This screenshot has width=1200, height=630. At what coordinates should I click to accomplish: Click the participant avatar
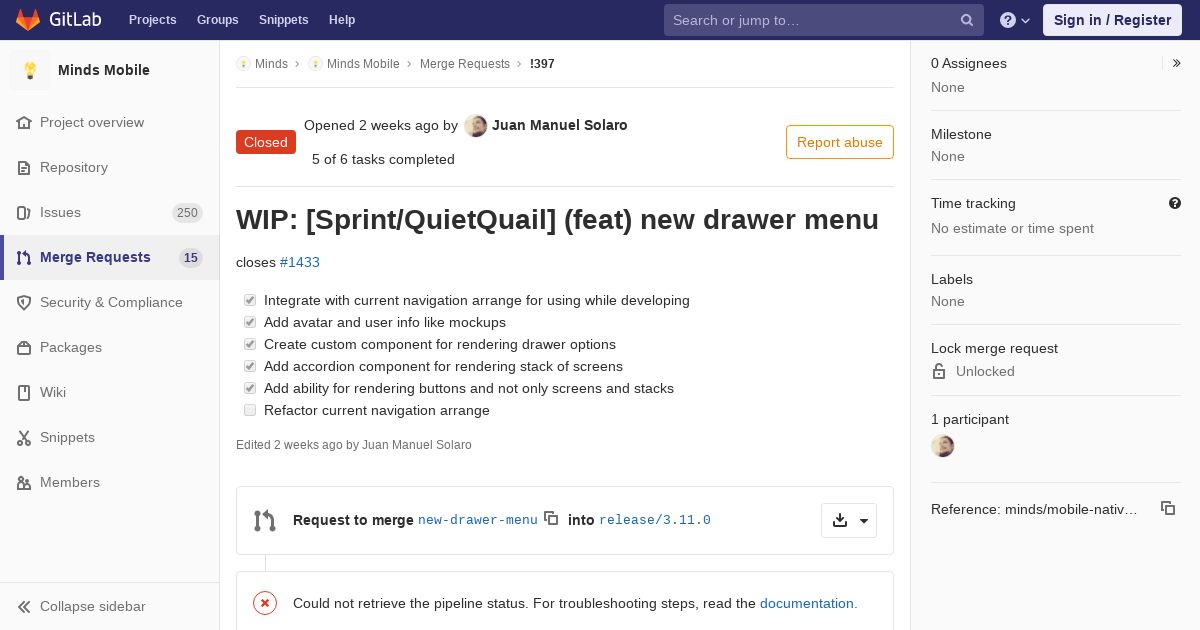(943, 446)
